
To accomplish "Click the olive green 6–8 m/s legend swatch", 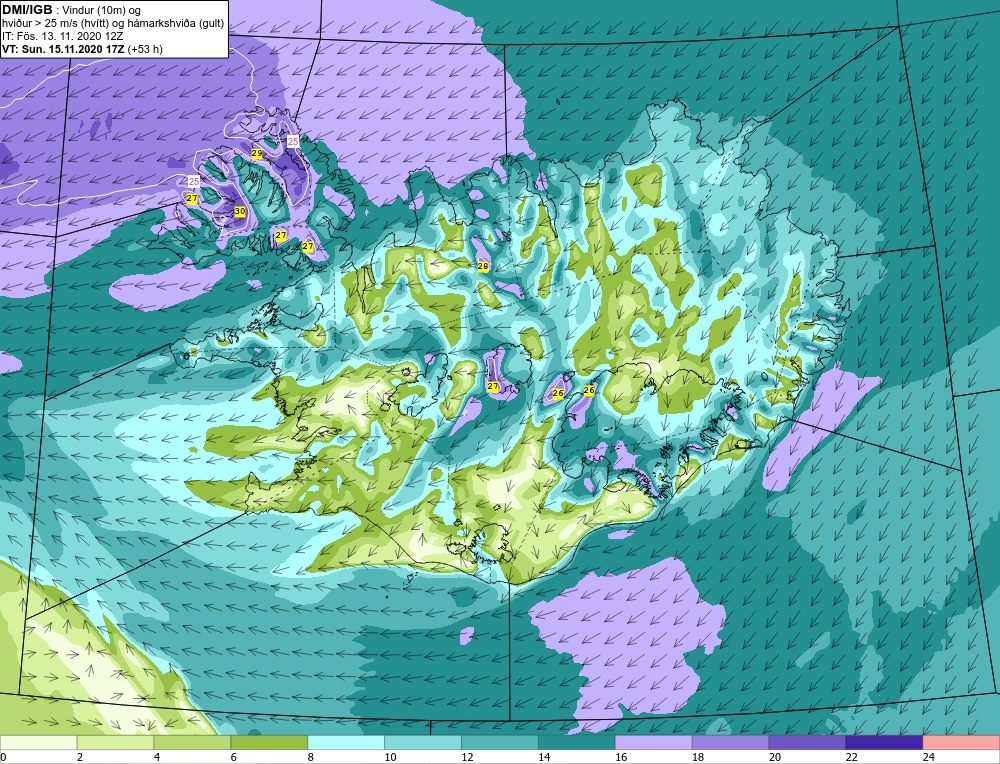I will (x=269, y=743).
